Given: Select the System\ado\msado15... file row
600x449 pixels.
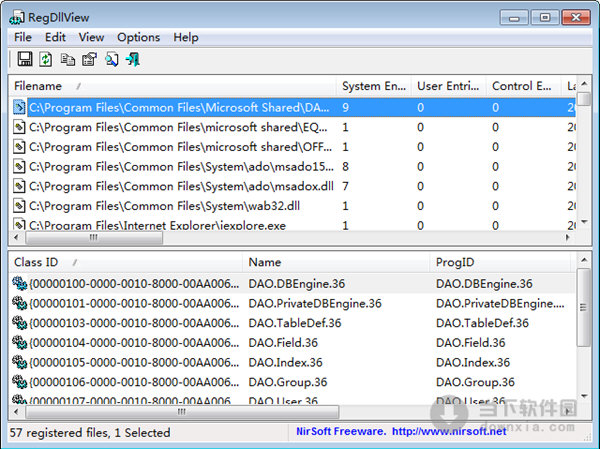Looking at the screenshot, I should [292, 166].
